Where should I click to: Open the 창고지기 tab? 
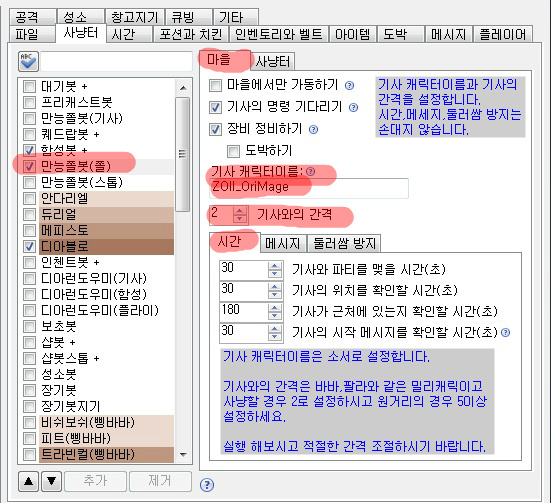[135, 17]
